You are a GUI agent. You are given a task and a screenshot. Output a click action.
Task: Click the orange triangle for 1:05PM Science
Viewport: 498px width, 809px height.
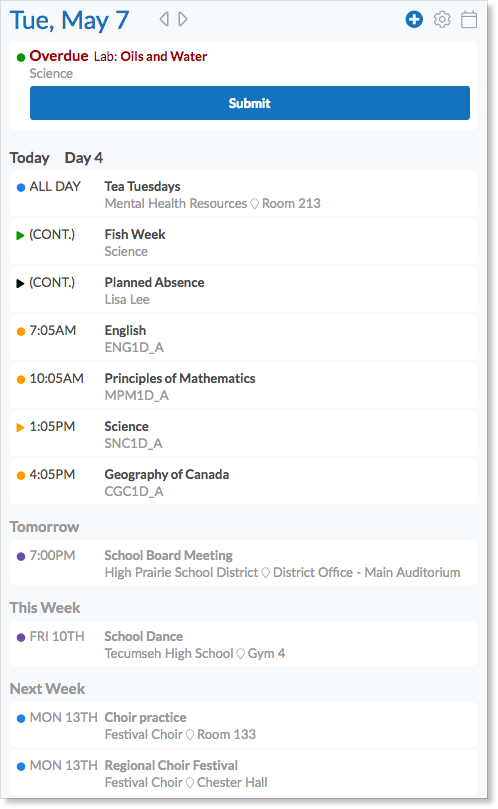20,427
